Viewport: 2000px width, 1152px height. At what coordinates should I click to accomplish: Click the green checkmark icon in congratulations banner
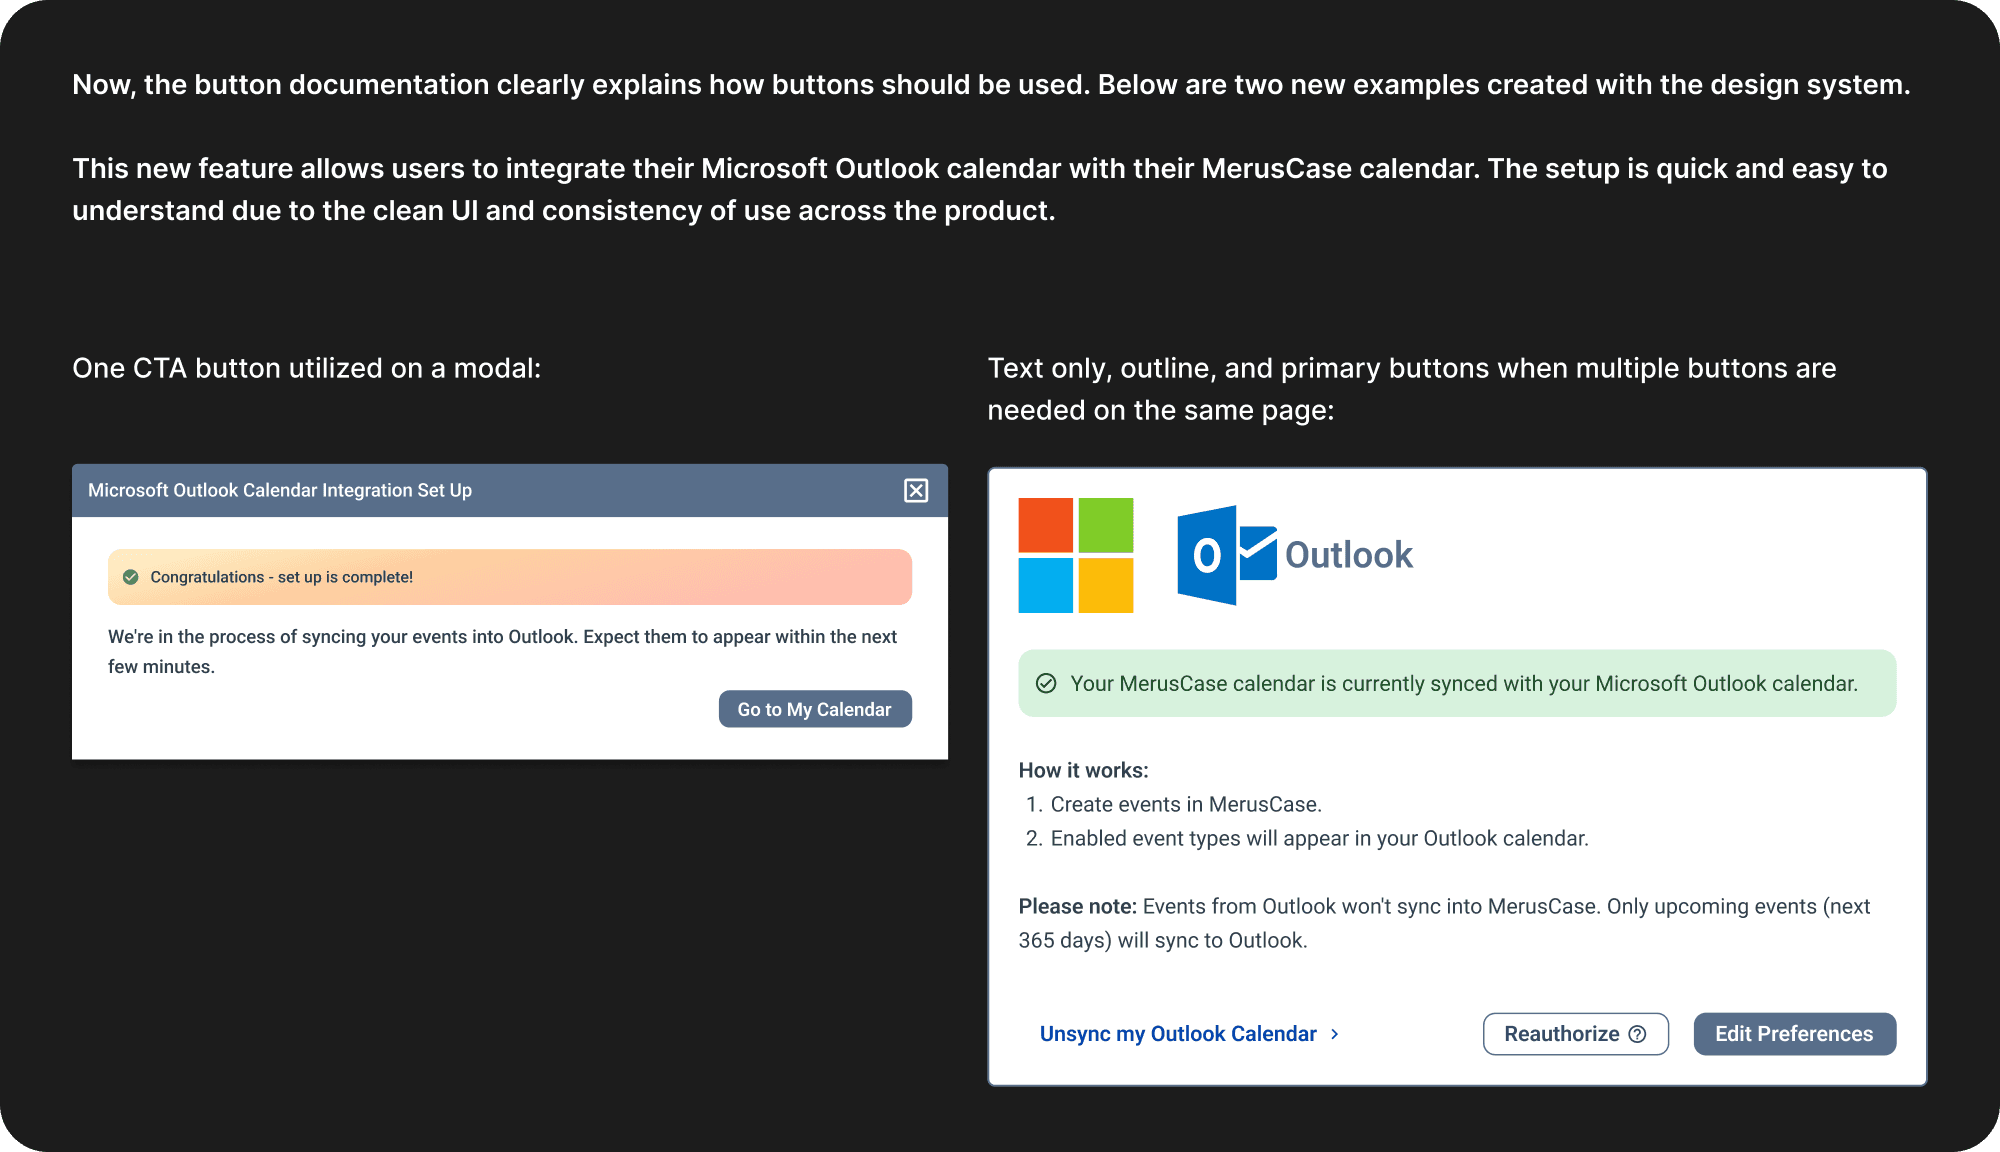(x=130, y=577)
